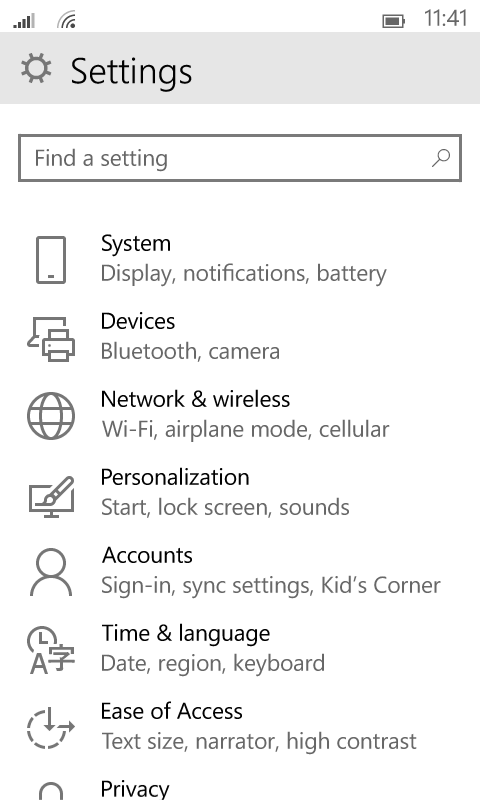Click in the Find a setting field

coord(240,158)
